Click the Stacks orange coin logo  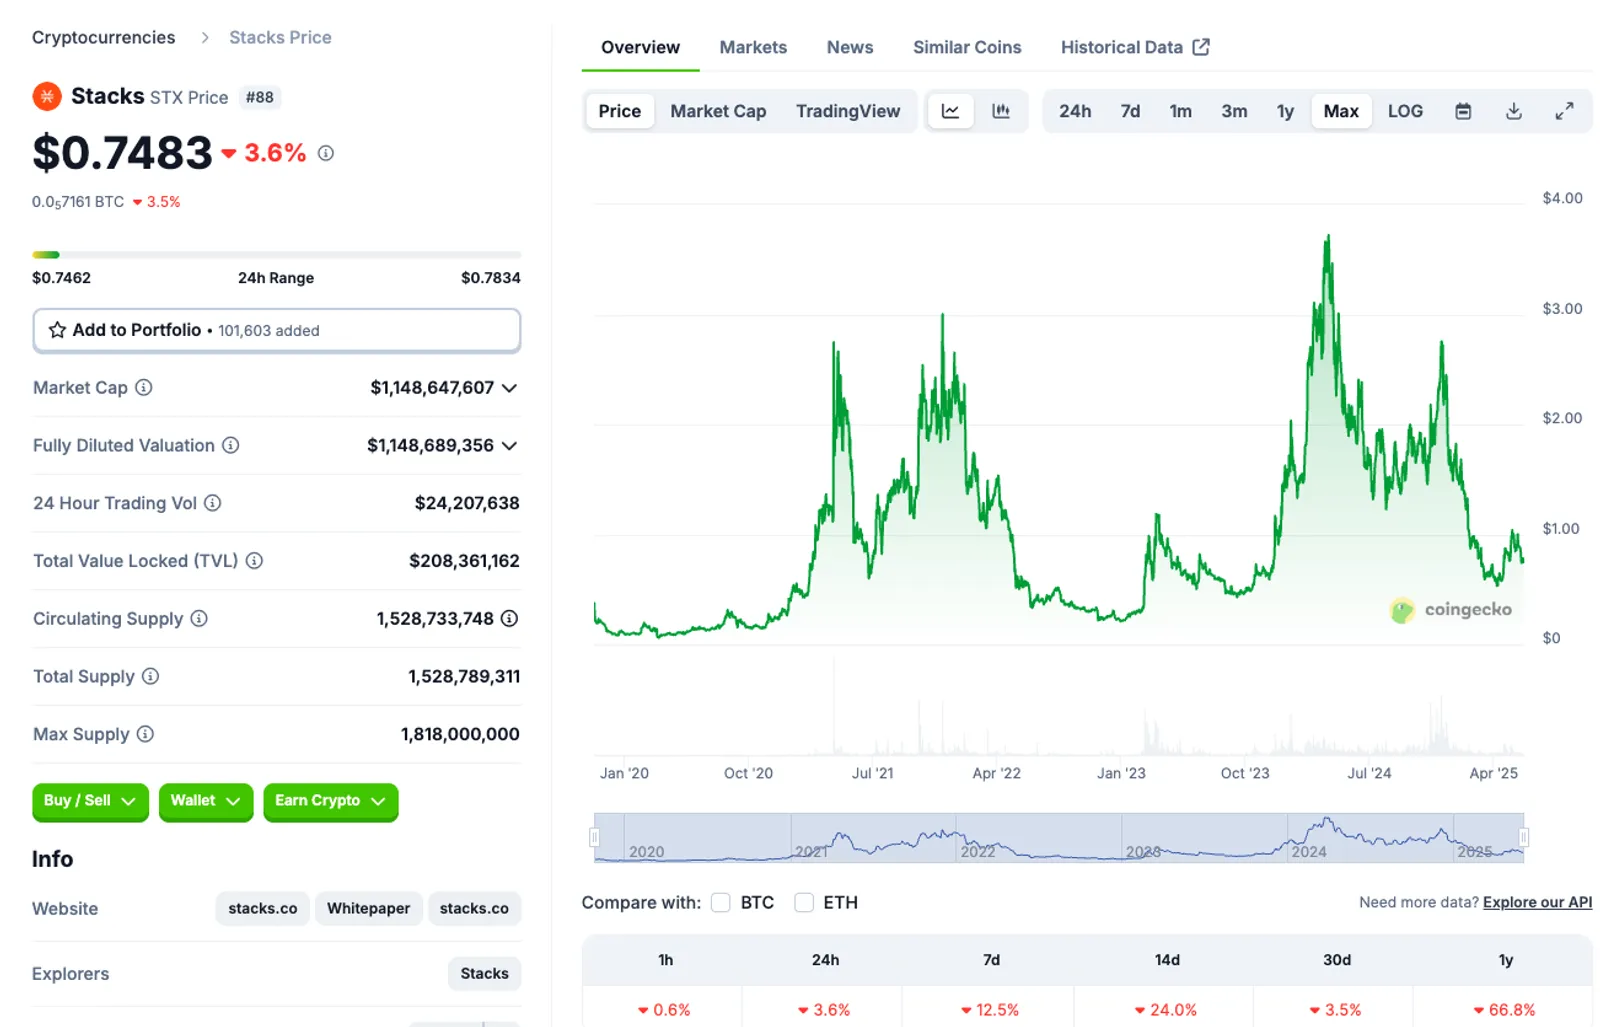[47, 97]
